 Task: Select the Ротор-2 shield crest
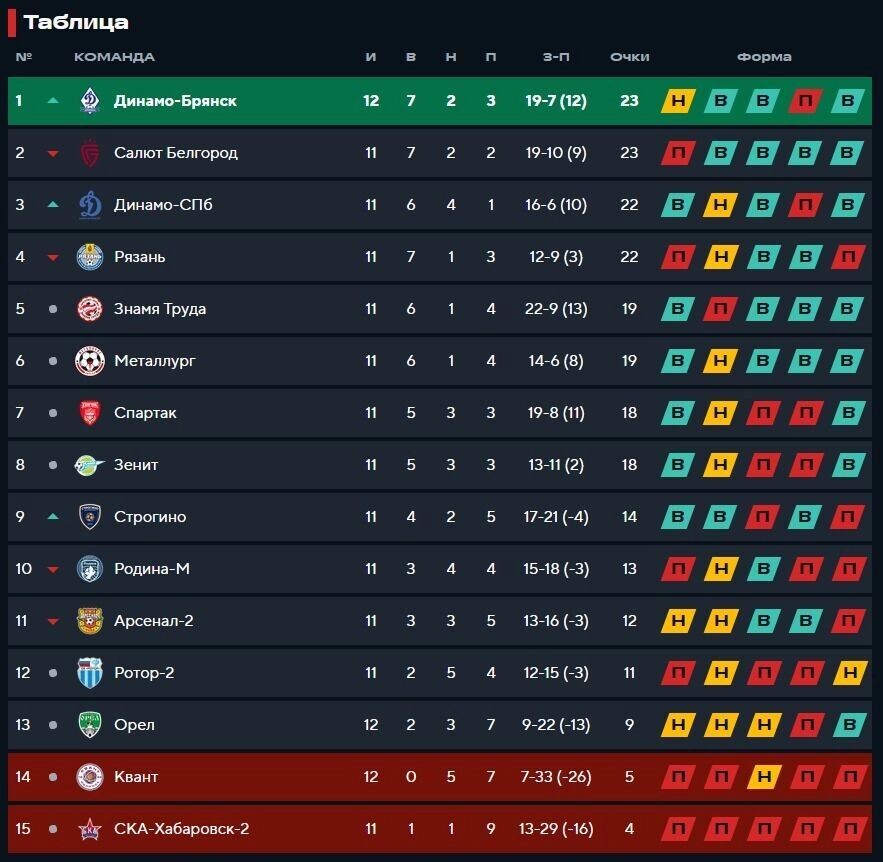pos(90,673)
